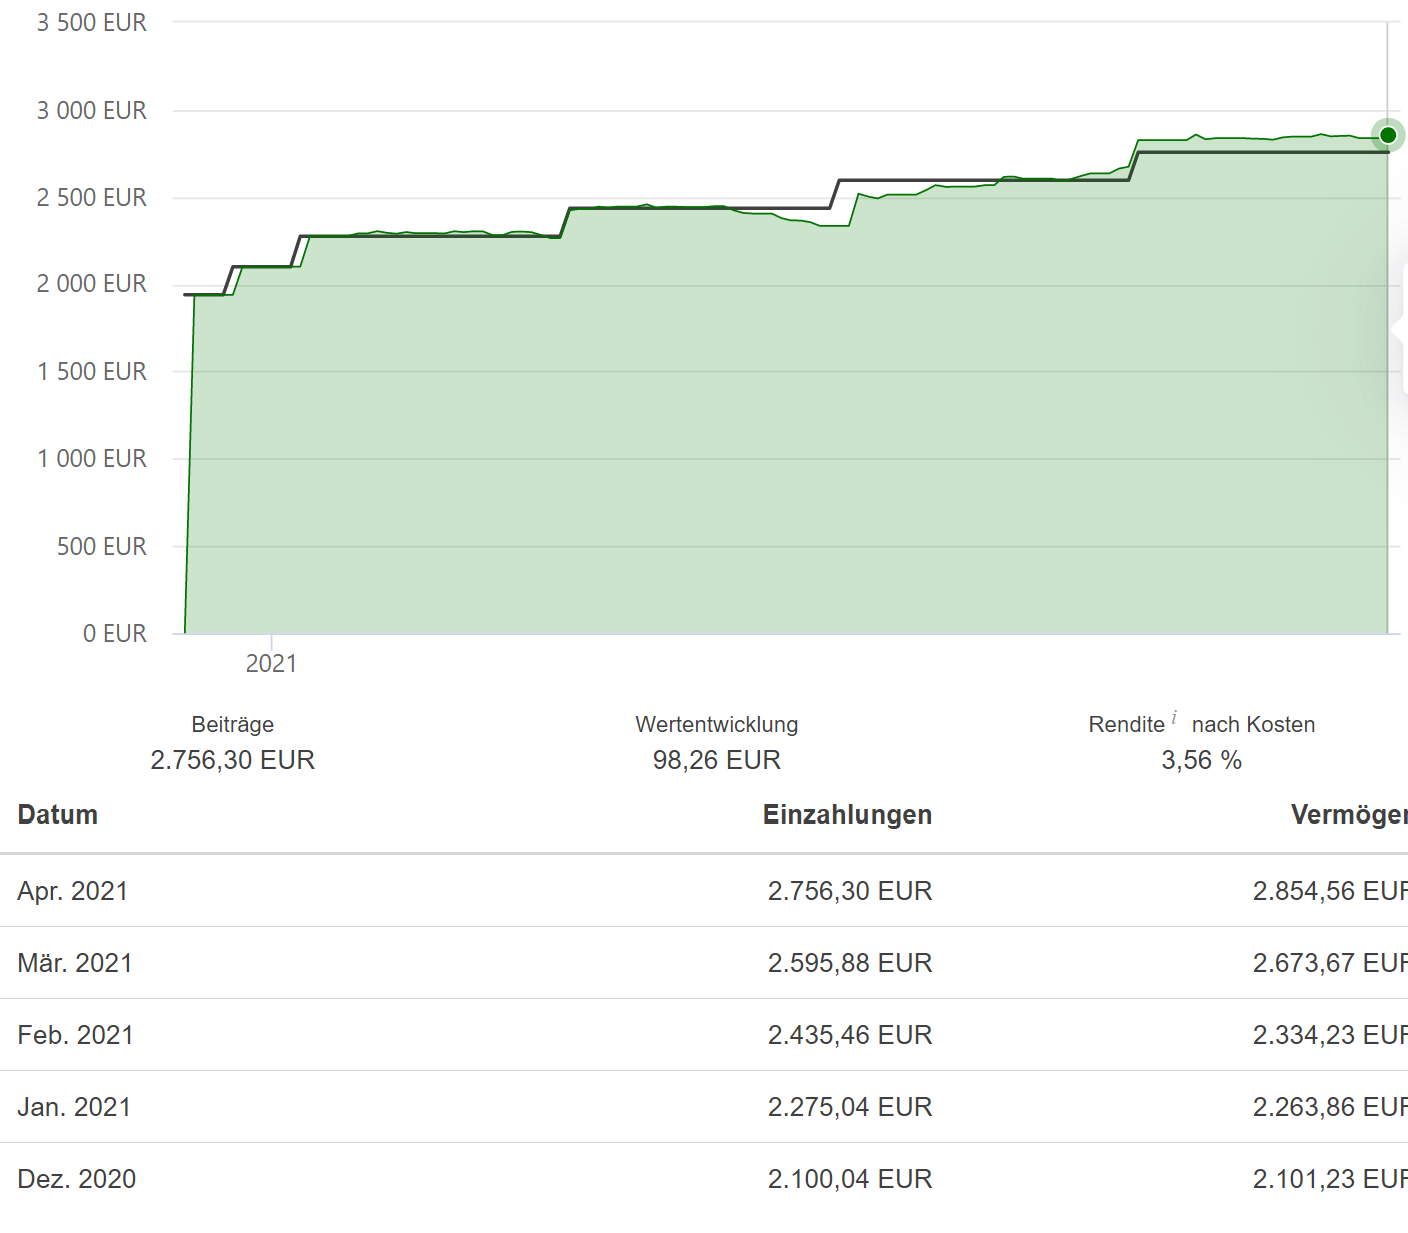1408x1233 pixels.
Task: Click the 2.595,88 EUR deposit amount
Action: click(850, 963)
